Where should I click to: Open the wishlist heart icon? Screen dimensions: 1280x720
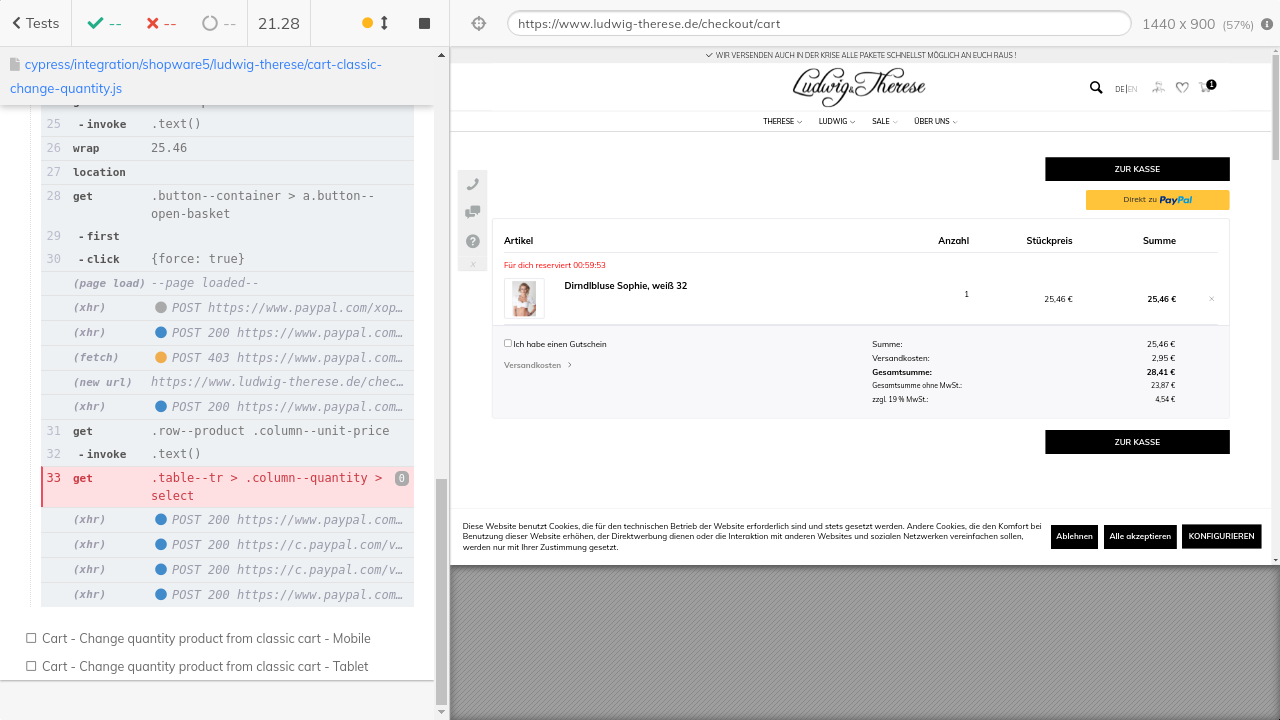[1182, 88]
